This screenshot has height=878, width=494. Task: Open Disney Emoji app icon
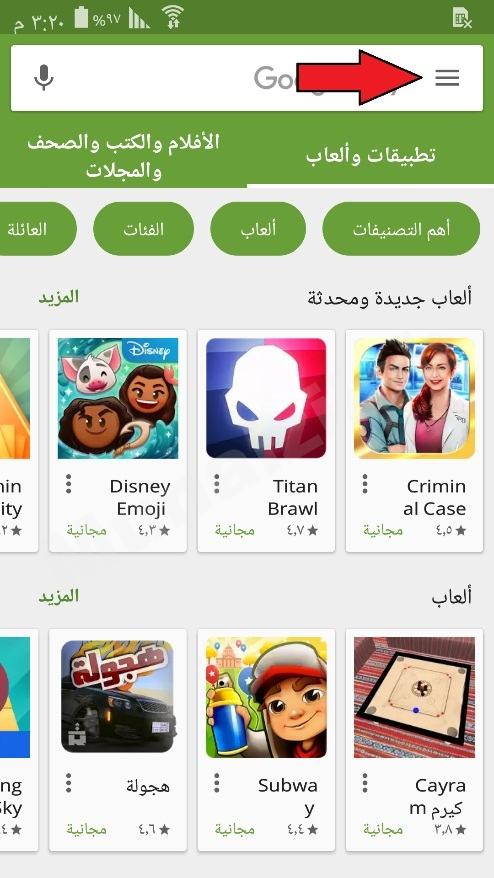tap(118, 398)
